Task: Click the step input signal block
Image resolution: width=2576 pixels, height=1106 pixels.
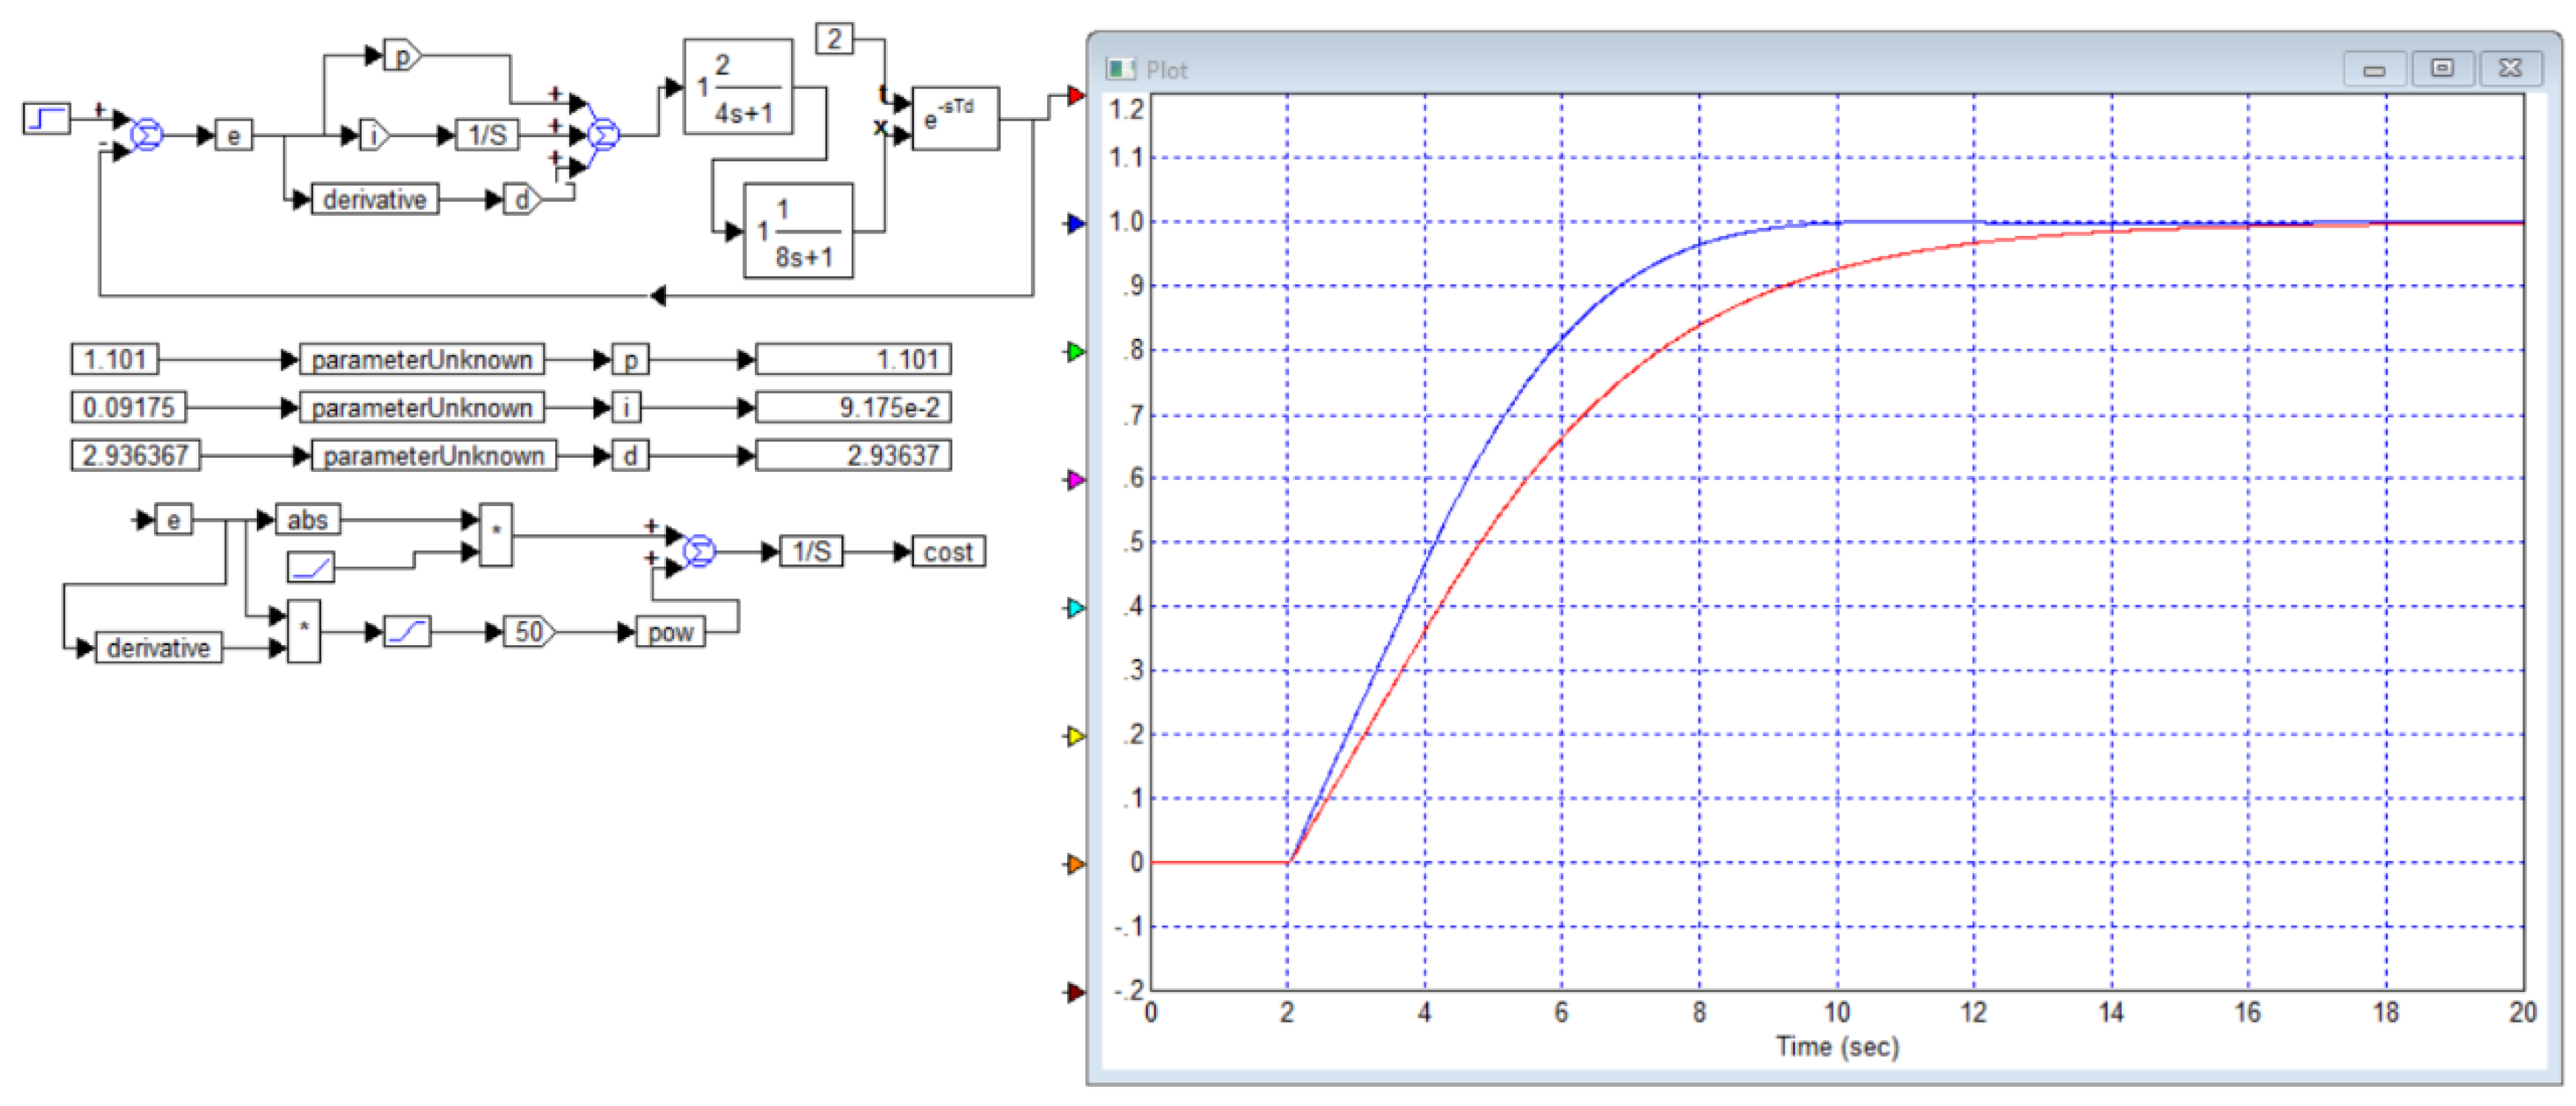Action: point(46,119)
